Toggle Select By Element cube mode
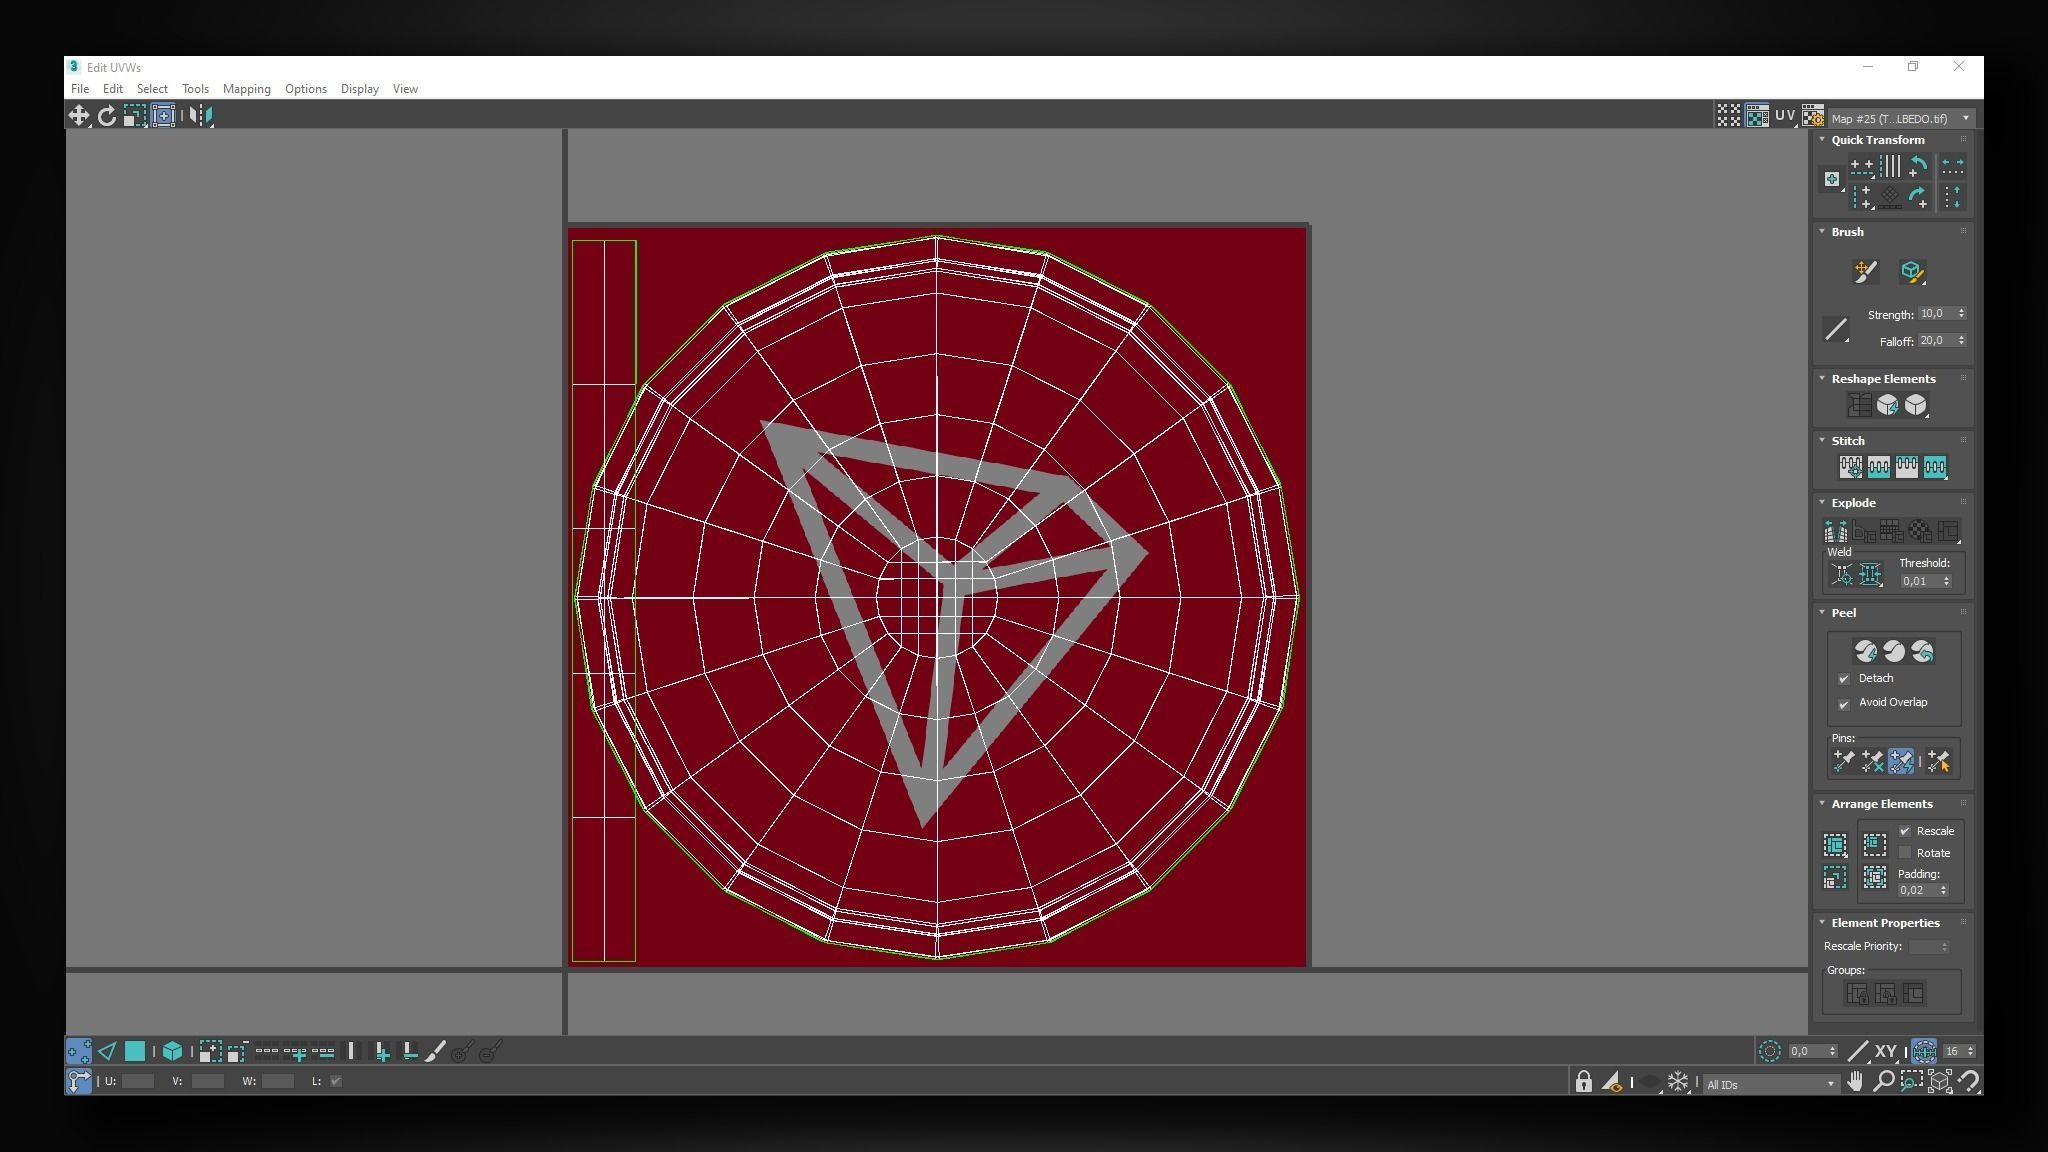The image size is (2048, 1152). click(172, 1051)
